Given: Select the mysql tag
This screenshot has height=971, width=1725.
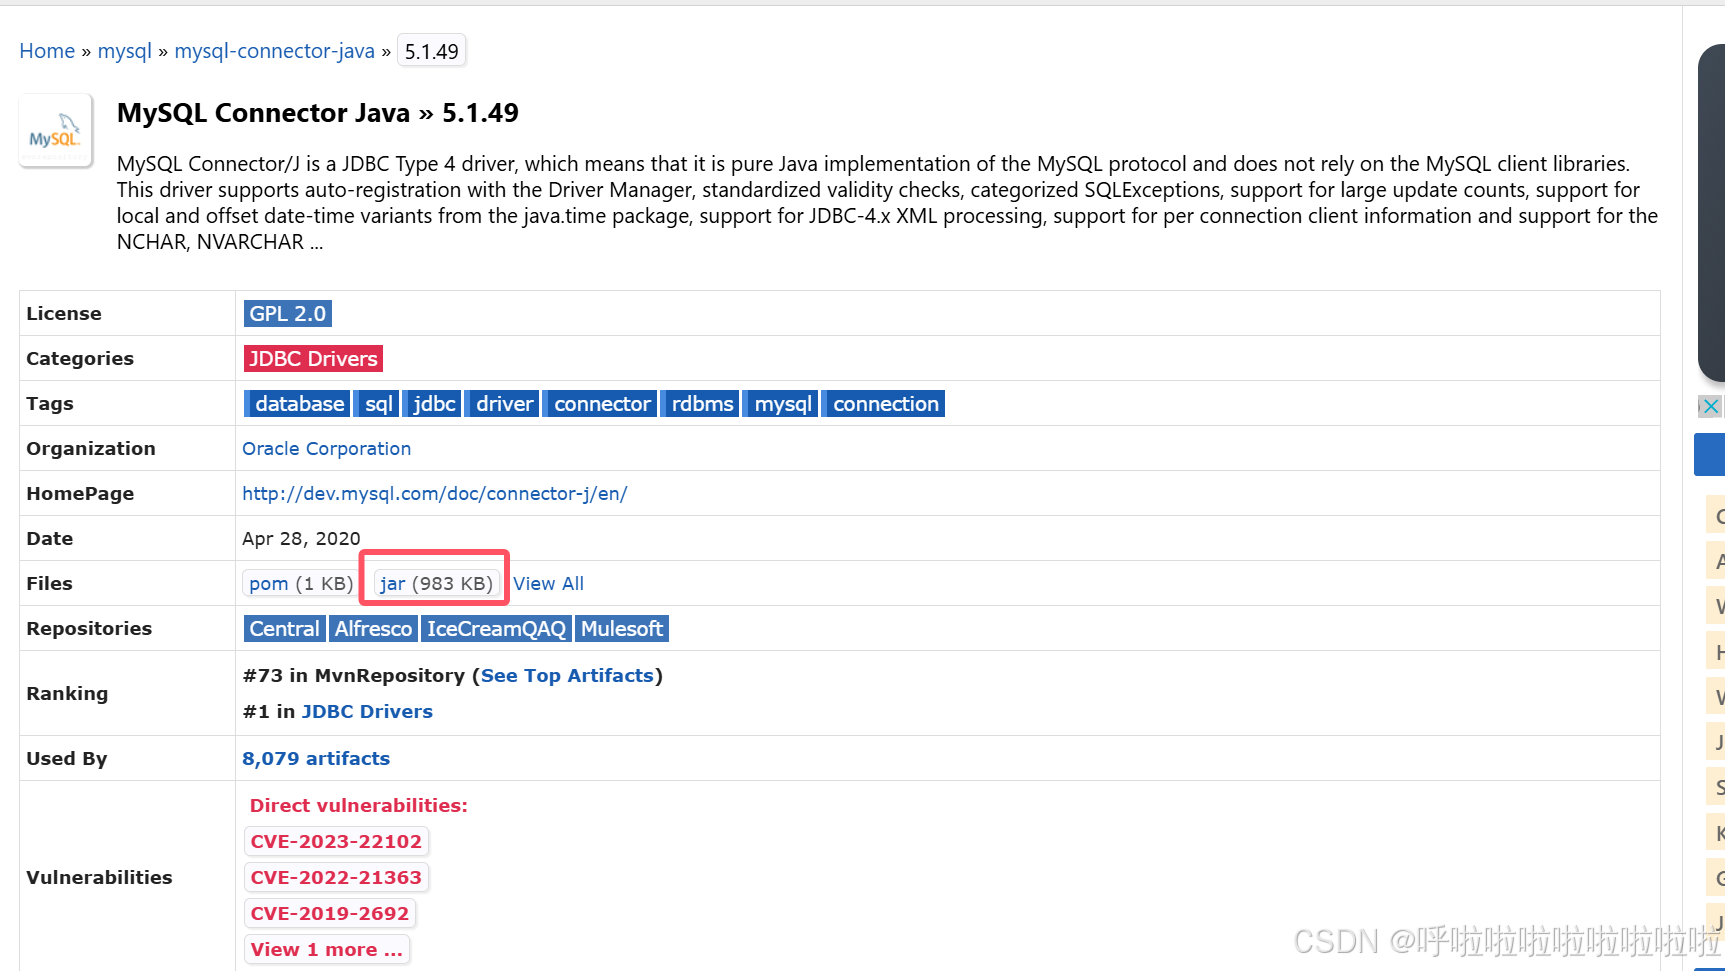Looking at the screenshot, I should tap(782, 404).
